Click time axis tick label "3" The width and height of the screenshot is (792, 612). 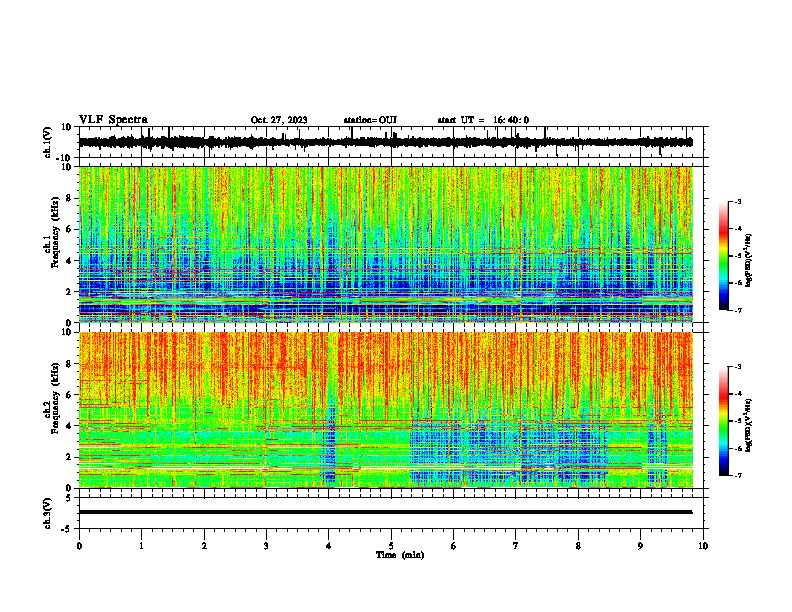click(266, 546)
